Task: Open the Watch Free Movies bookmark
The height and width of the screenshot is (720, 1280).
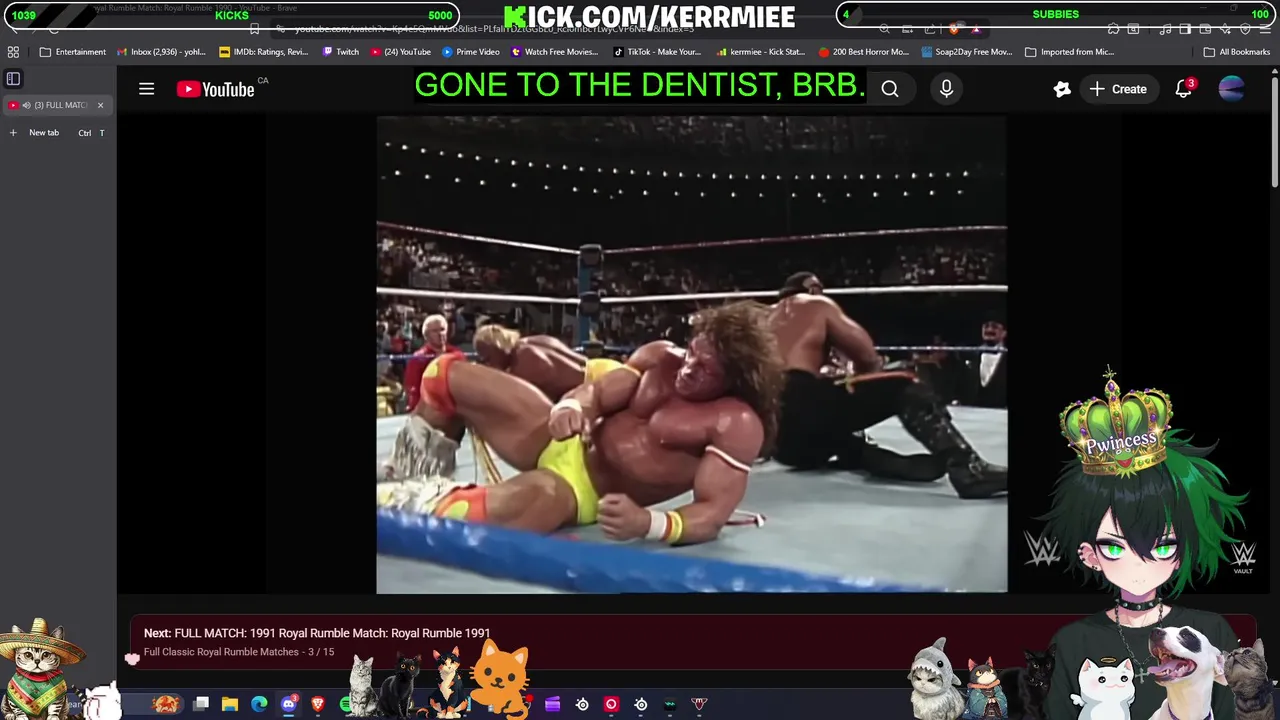Action: click(555, 52)
